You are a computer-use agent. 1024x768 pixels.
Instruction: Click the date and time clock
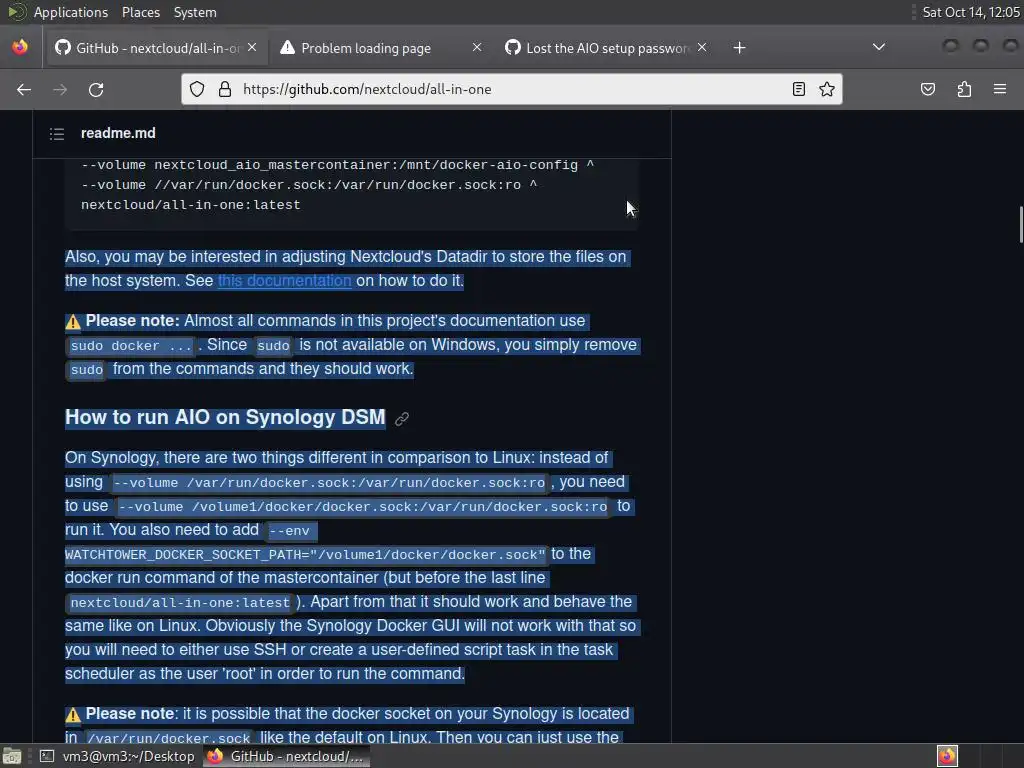pos(970,12)
